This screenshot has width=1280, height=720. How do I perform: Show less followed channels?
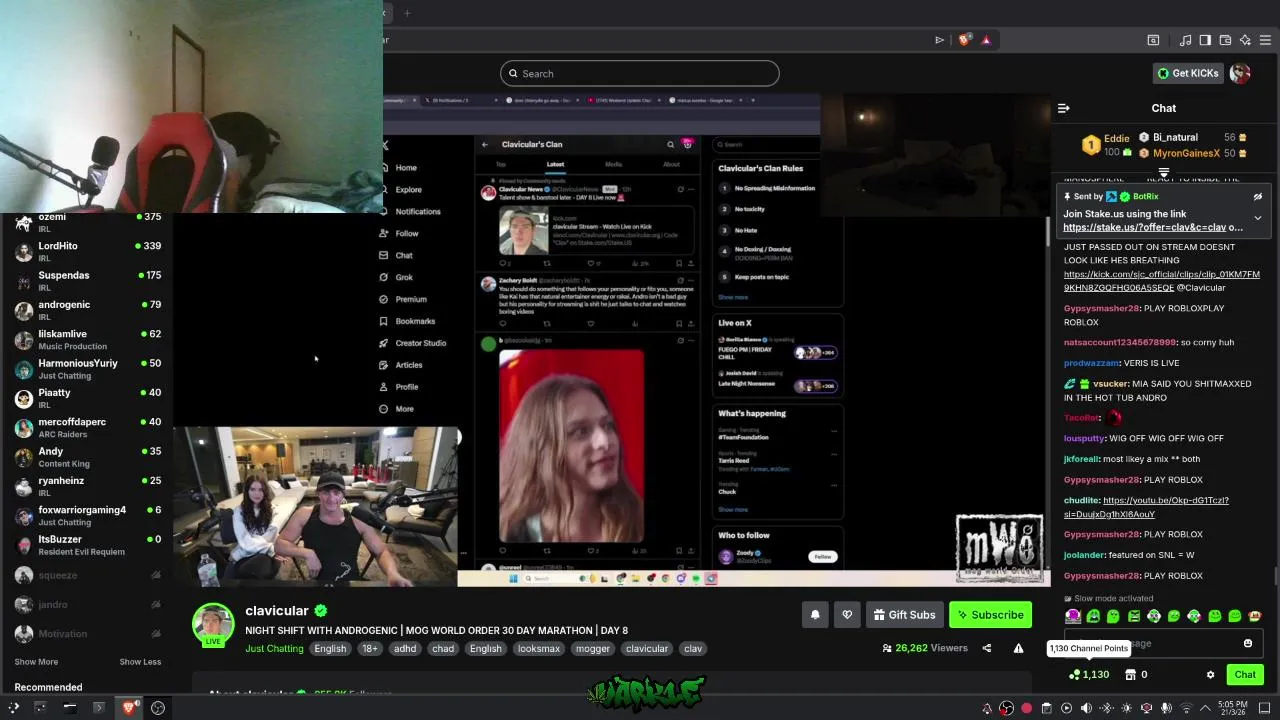coord(140,662)
